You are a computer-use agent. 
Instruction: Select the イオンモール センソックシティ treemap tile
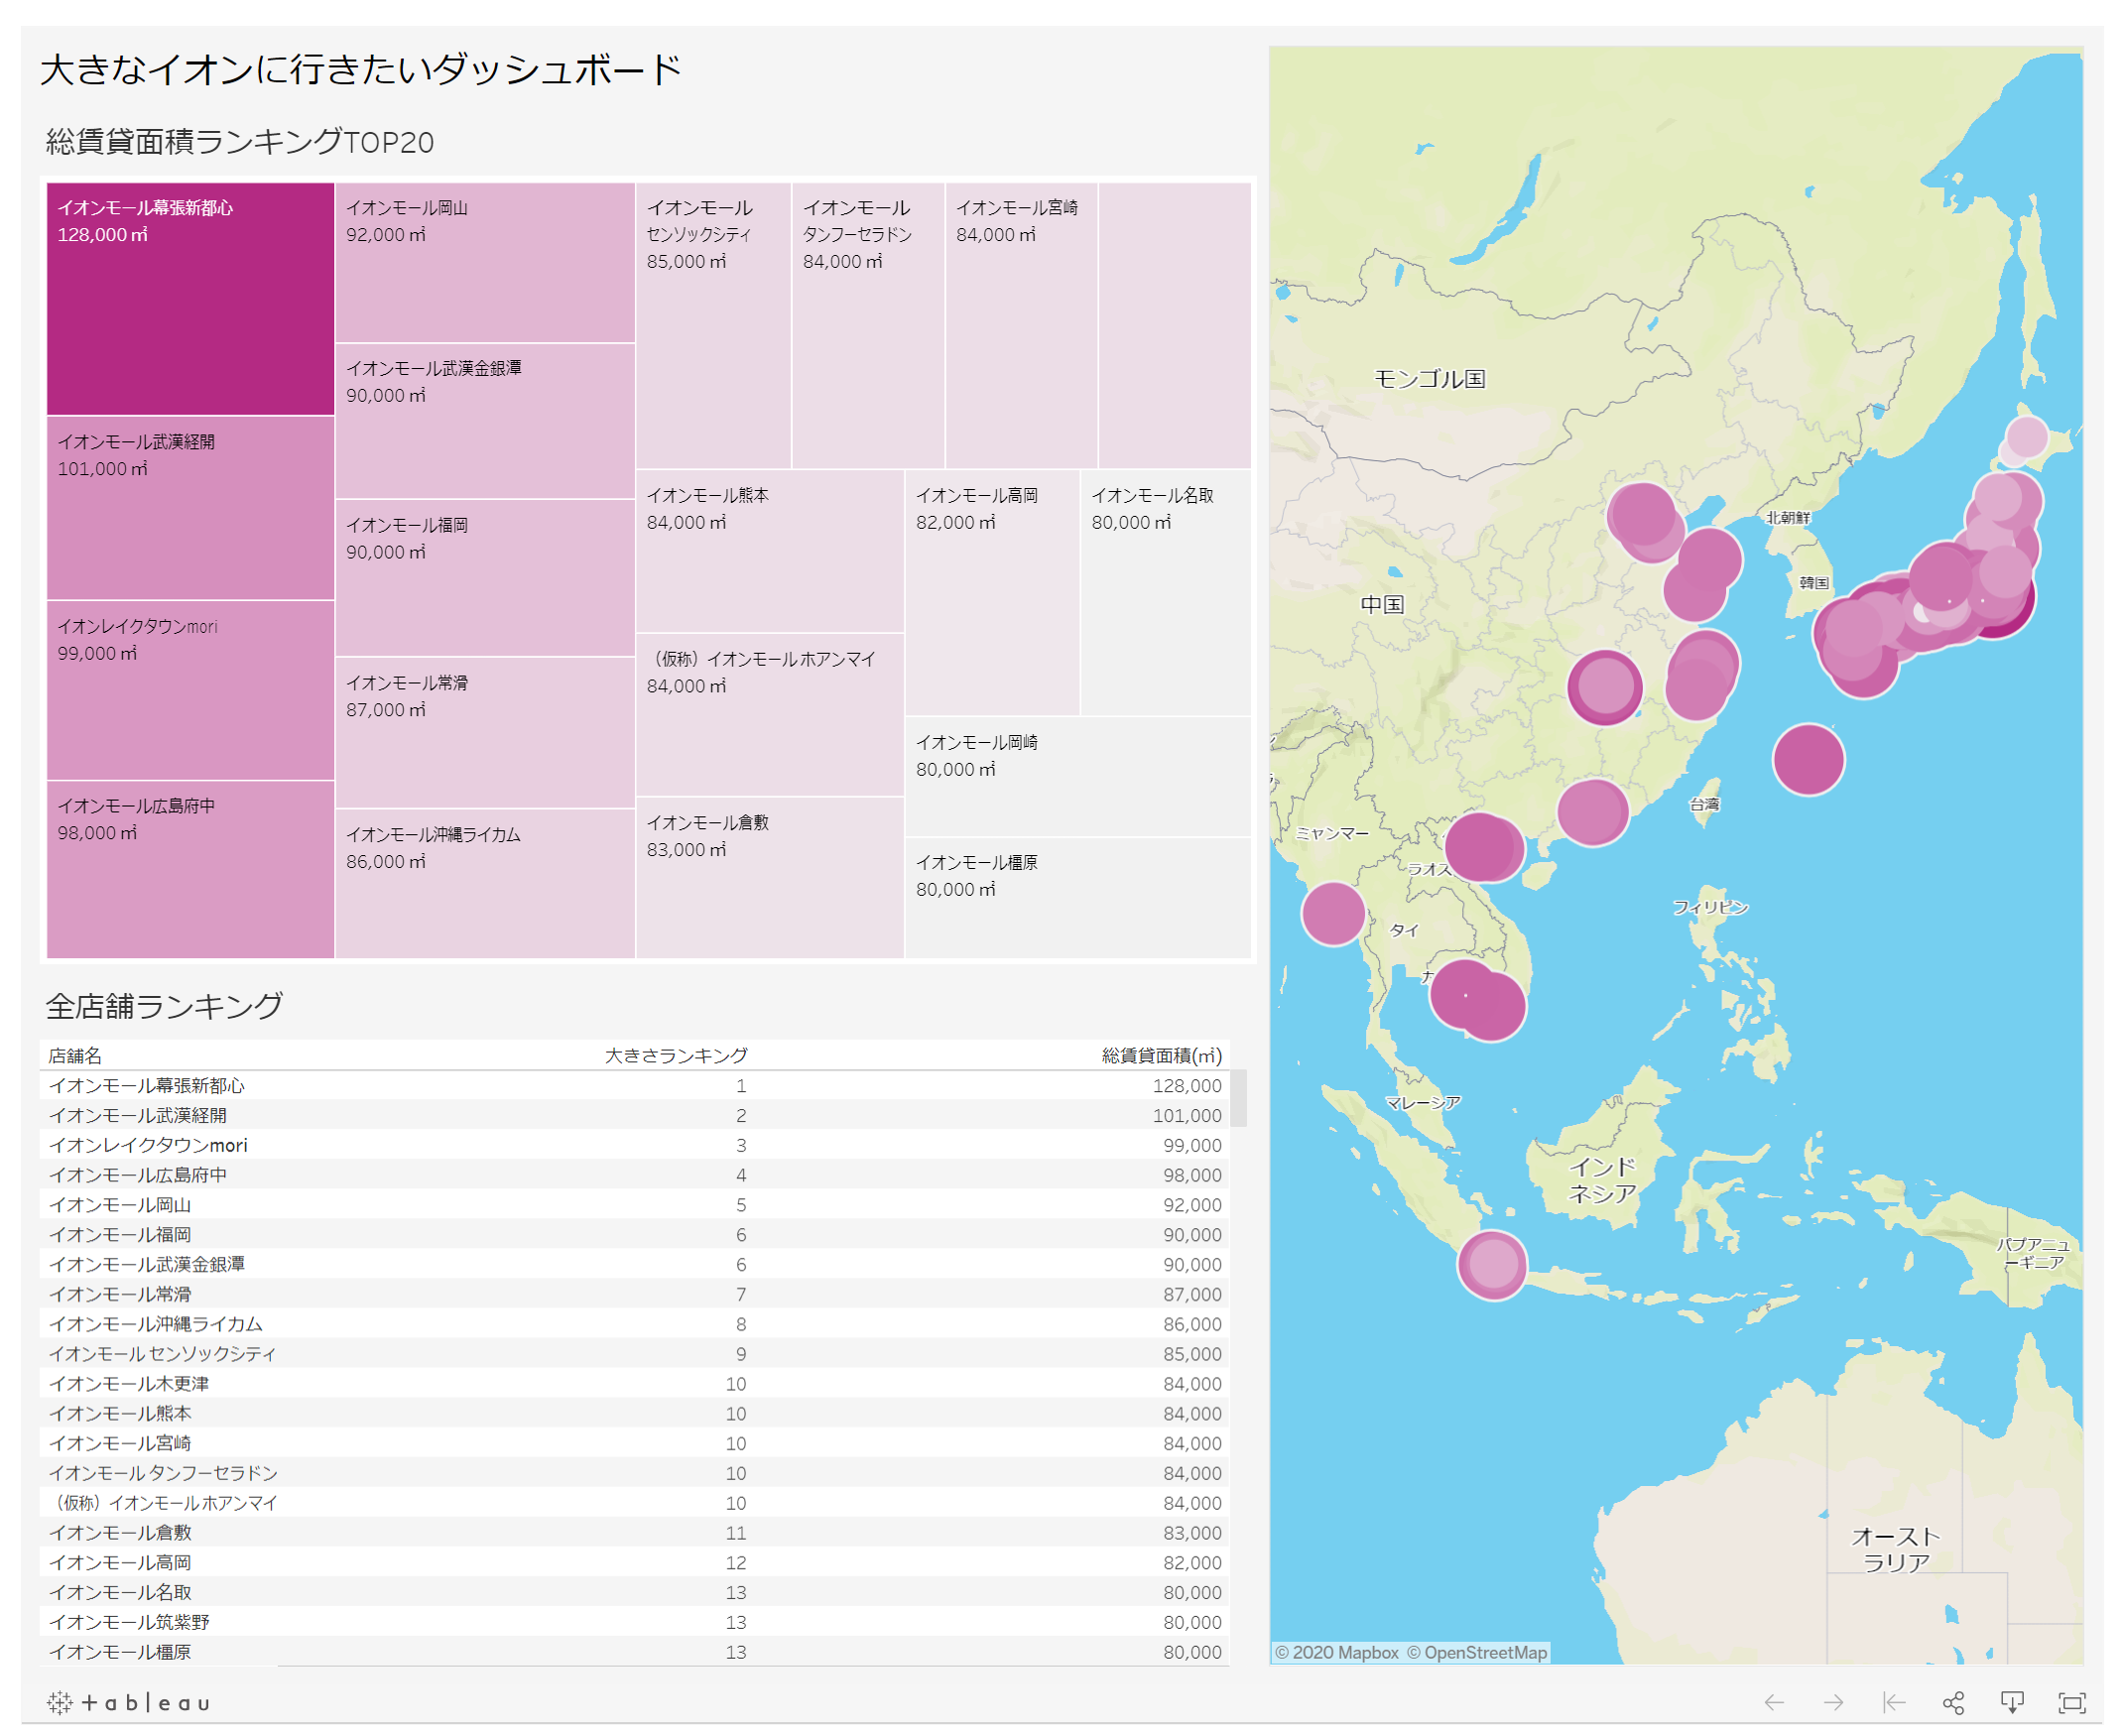(x=713, y=325)
